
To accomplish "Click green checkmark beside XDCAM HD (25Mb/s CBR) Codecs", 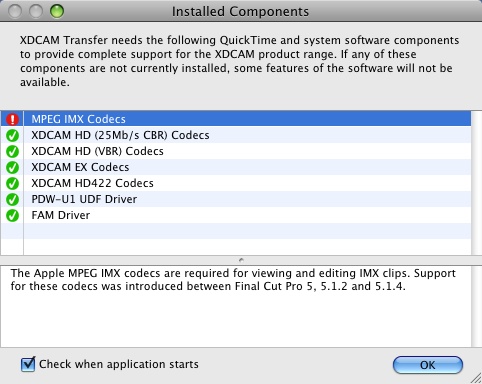I will [12, 135].
